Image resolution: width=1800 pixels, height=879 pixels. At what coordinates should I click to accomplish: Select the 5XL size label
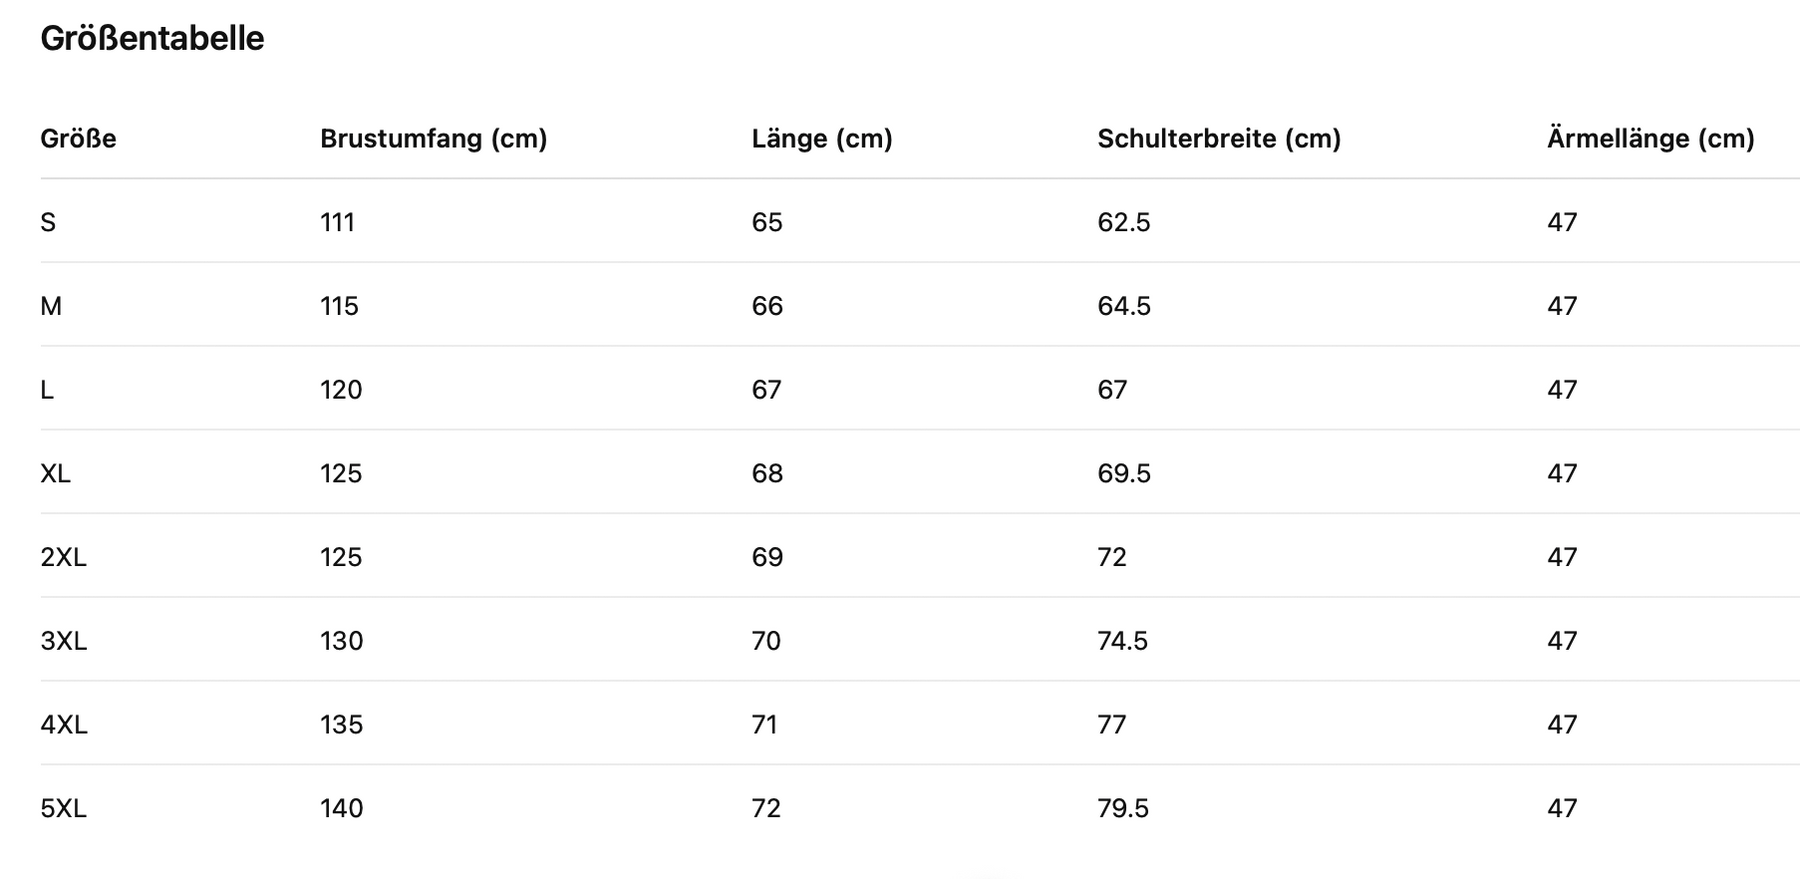tap(63, 808)
